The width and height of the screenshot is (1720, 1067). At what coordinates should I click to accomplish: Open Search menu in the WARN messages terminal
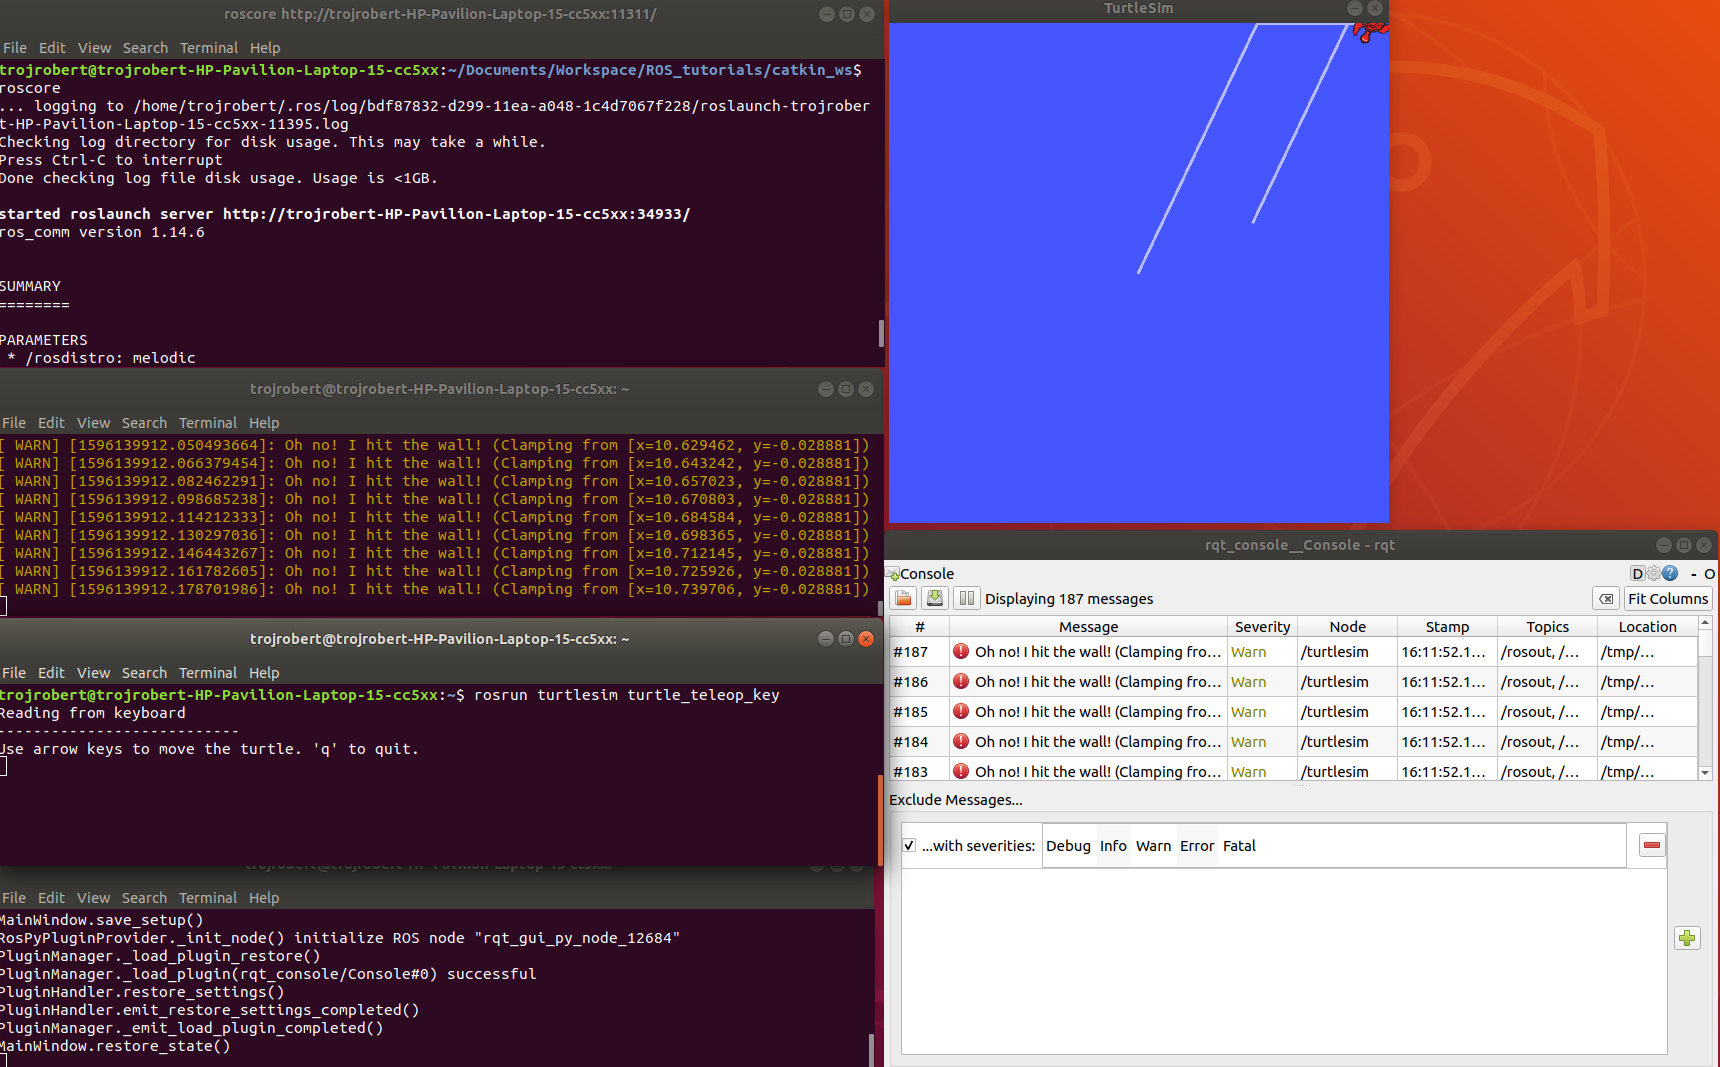[x=144, y=423]
